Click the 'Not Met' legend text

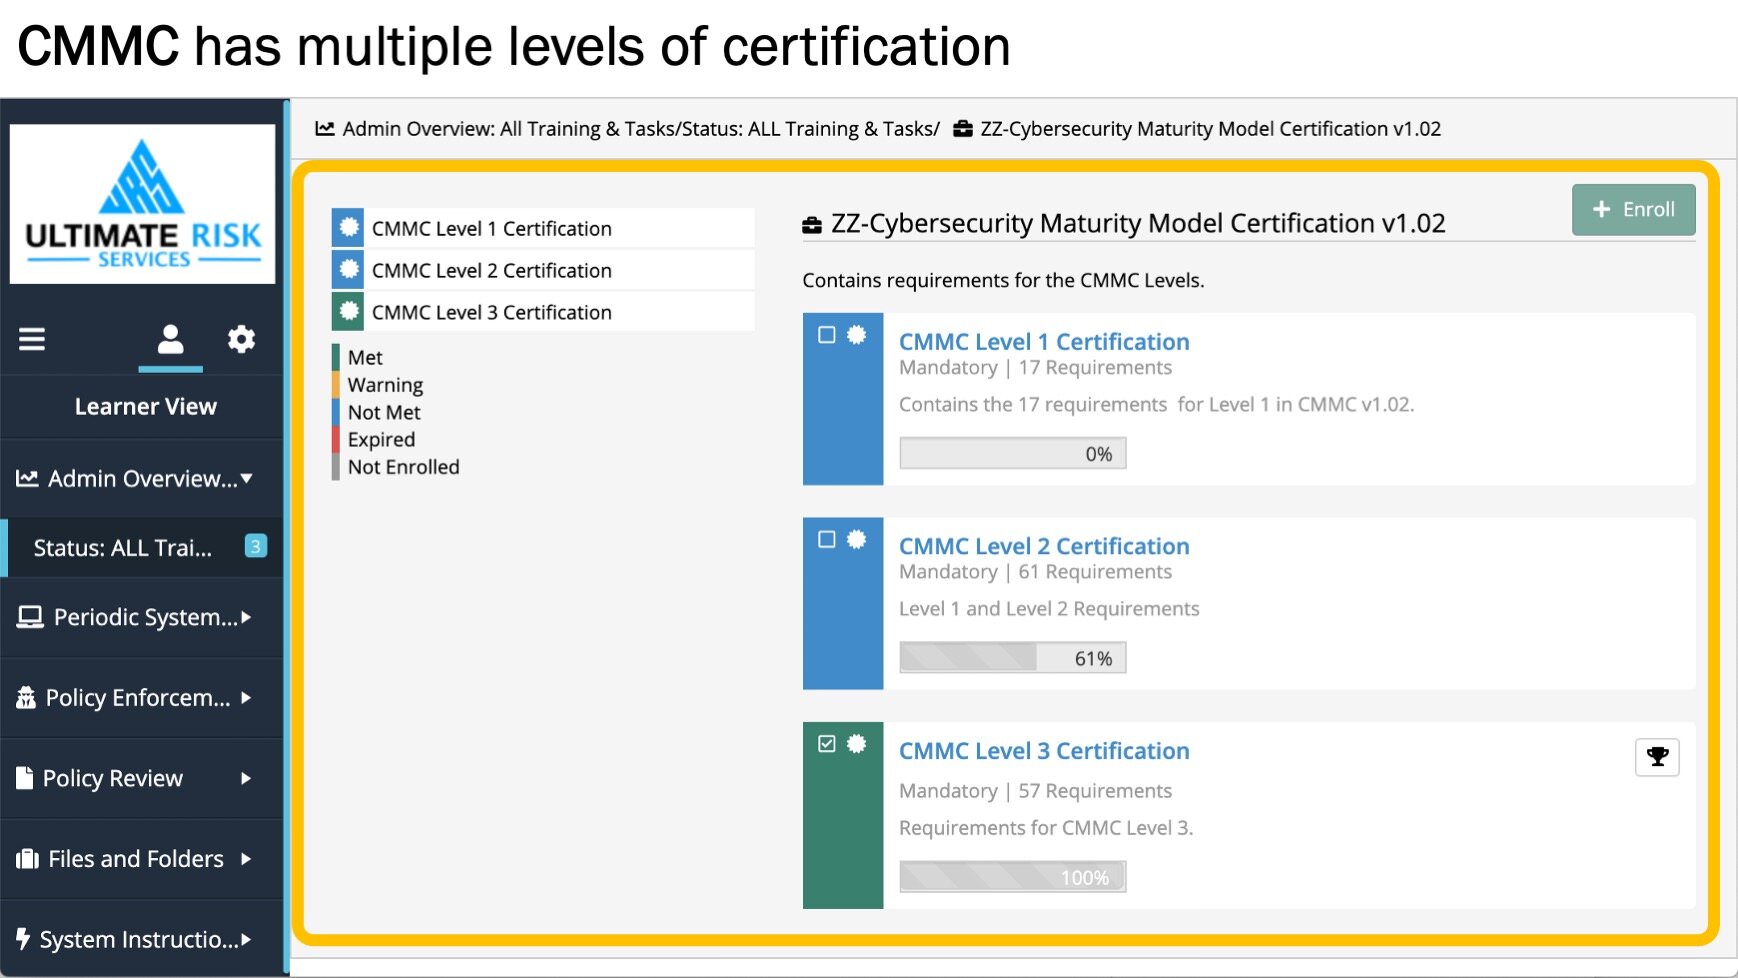click(x=384, y=412)
